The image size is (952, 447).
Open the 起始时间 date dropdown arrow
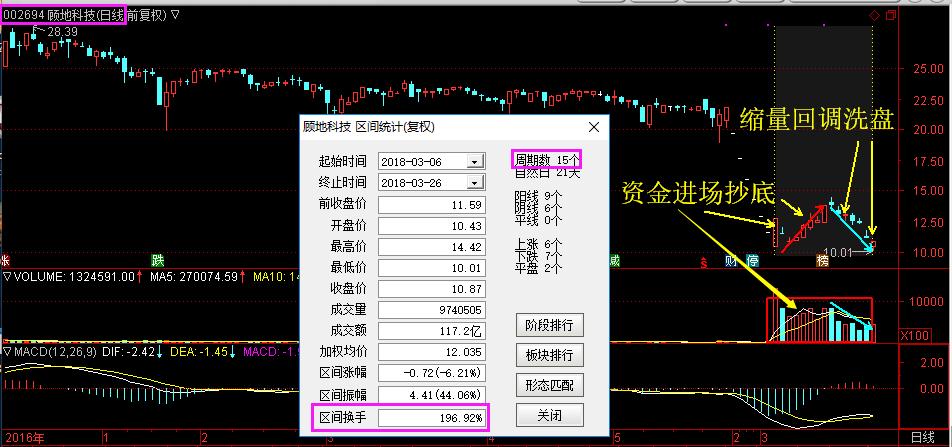click(475, 162)
